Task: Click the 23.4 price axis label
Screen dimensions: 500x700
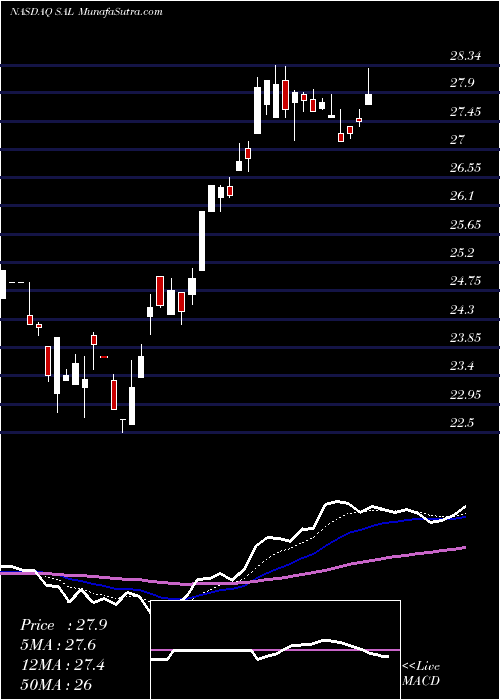Action: tap(464, 367)
